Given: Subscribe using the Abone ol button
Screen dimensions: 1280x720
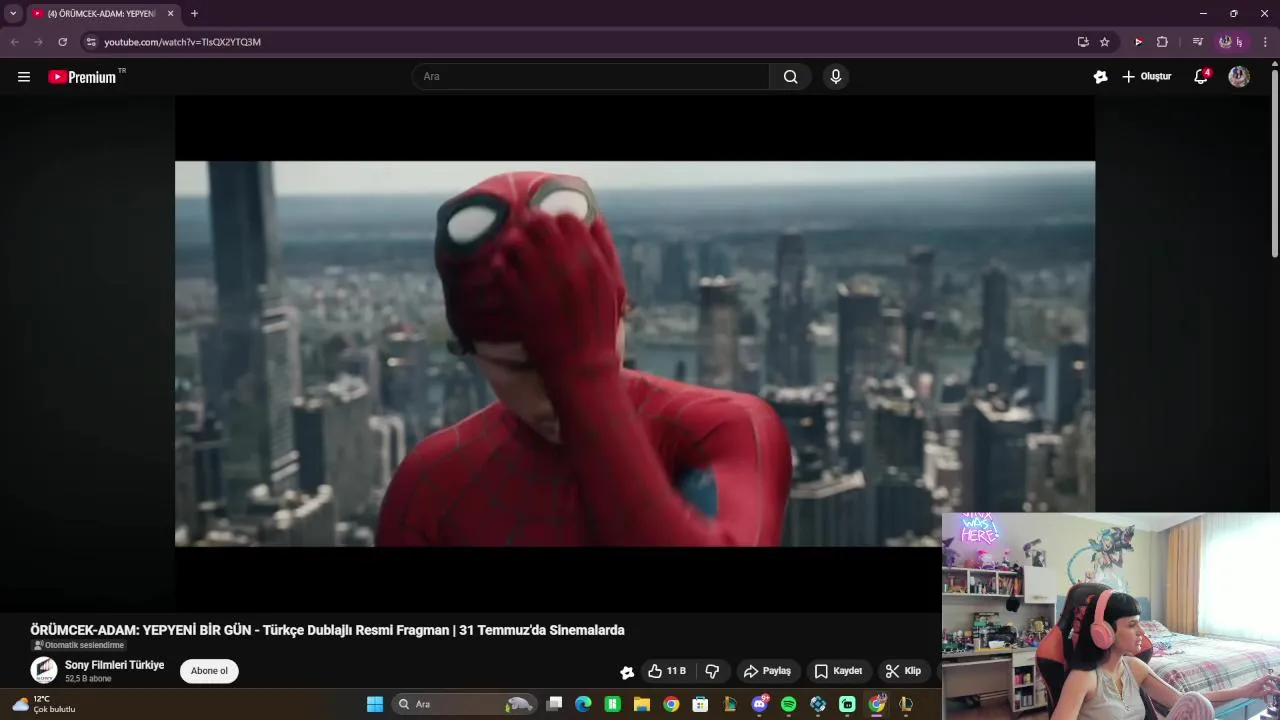Looking at the screenshot, I should pyautogui.click(x=209, y=671).
